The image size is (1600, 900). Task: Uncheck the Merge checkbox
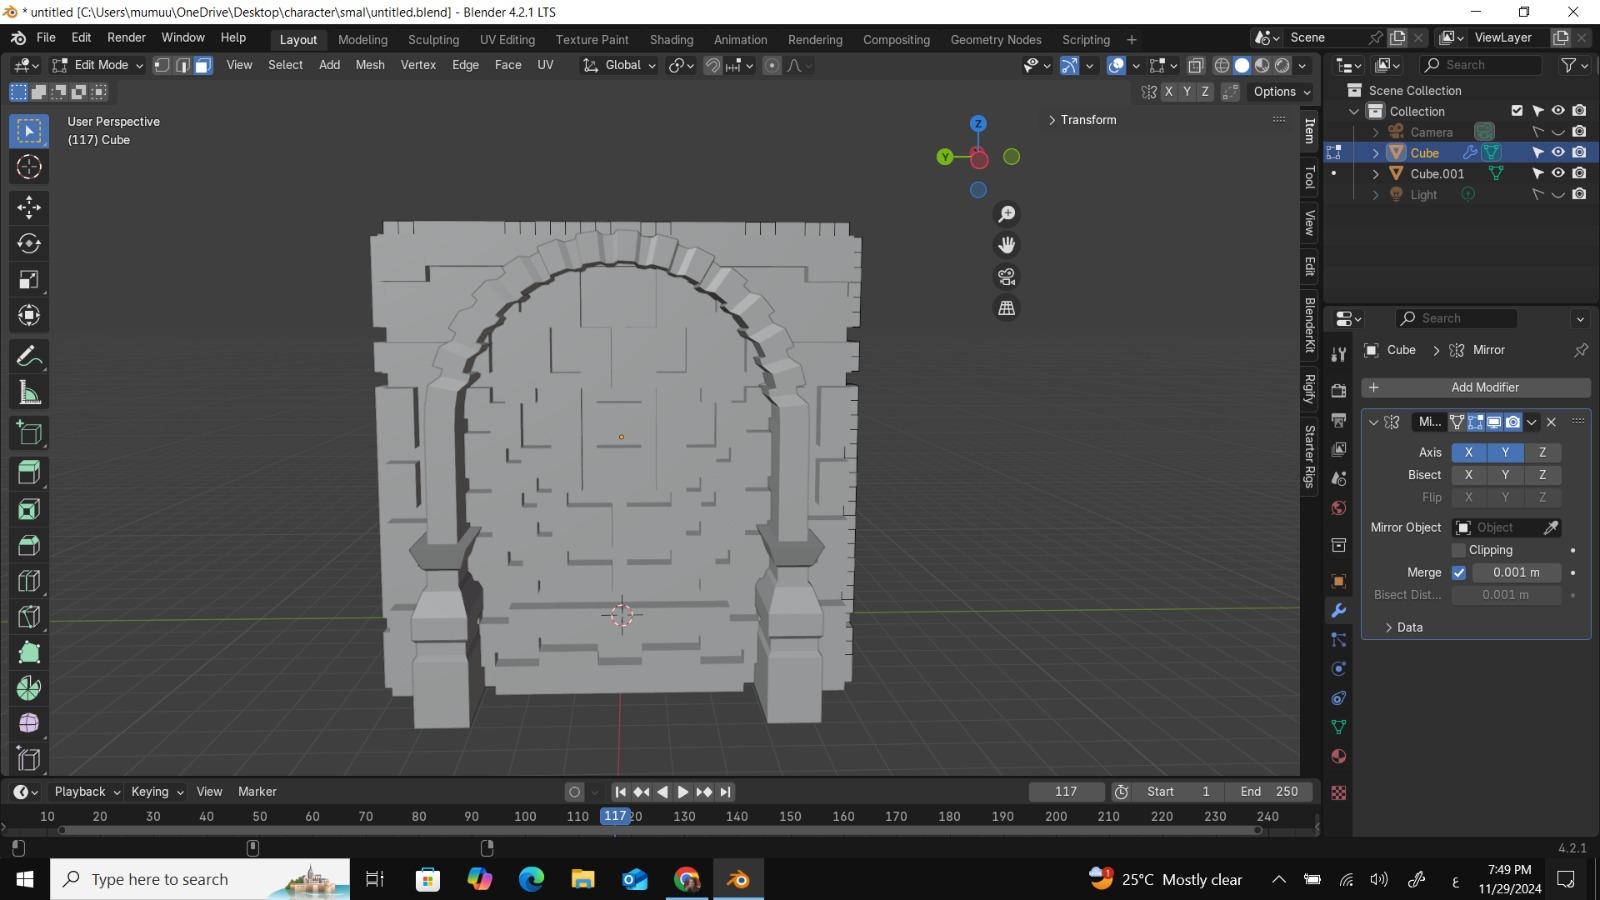(1458, 573)
